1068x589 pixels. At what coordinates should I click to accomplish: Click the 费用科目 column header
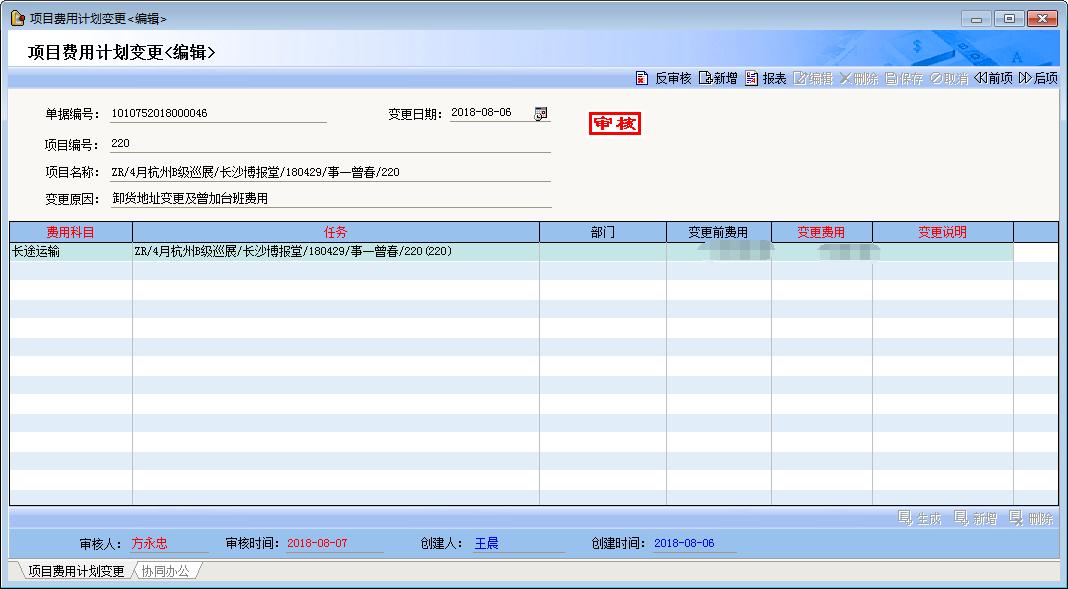click(x=70, y=232)
